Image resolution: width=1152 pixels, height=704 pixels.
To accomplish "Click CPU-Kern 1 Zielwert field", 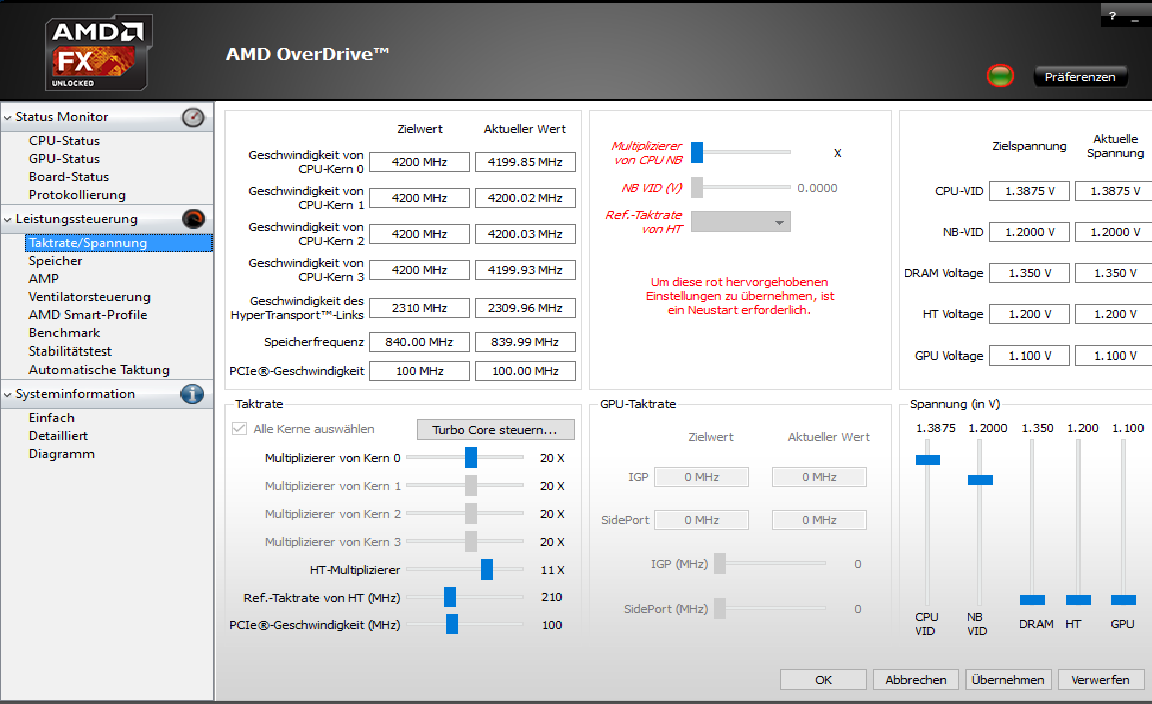I will click(420, 198).
